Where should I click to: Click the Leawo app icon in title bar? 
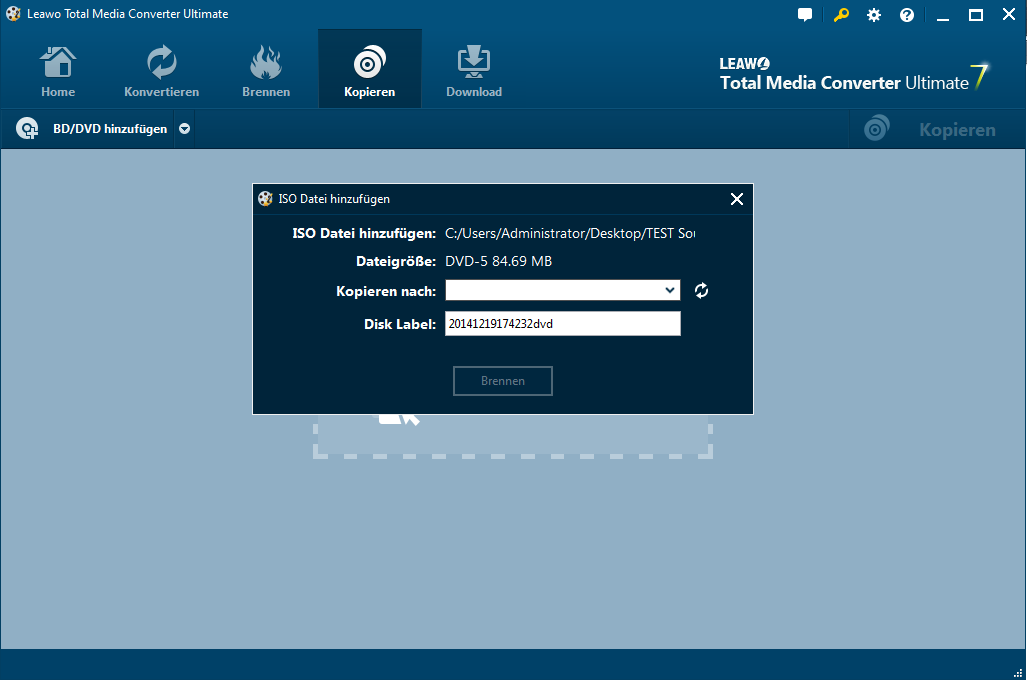click(12, 14)
